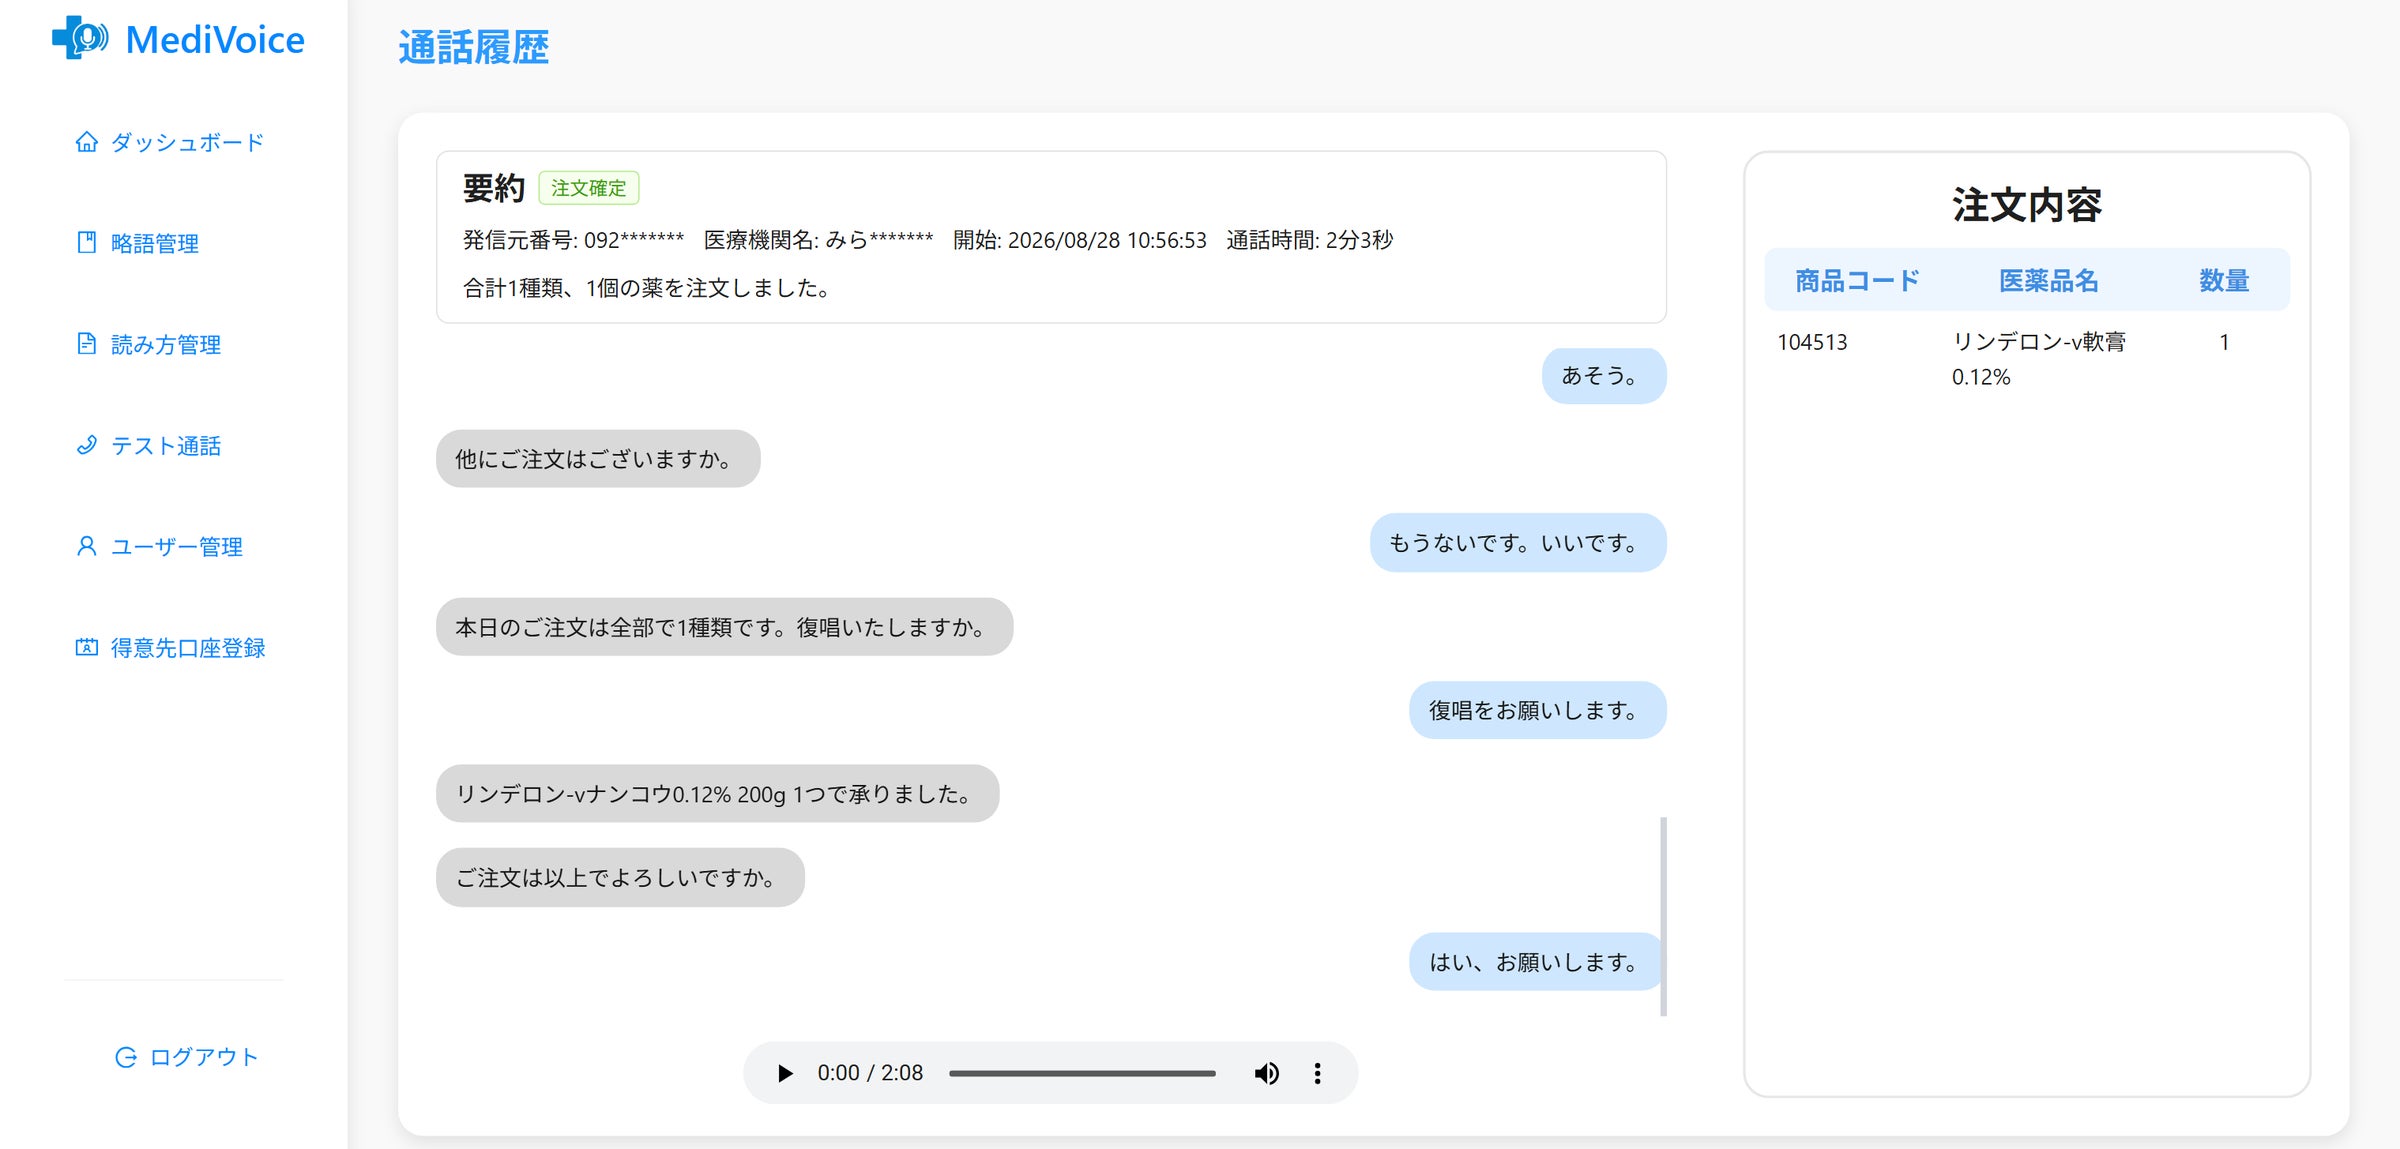Select the 104513 order row
Image resolution: width=2400 pixels, height=1149 pixels.
(x=2027, y=359)
